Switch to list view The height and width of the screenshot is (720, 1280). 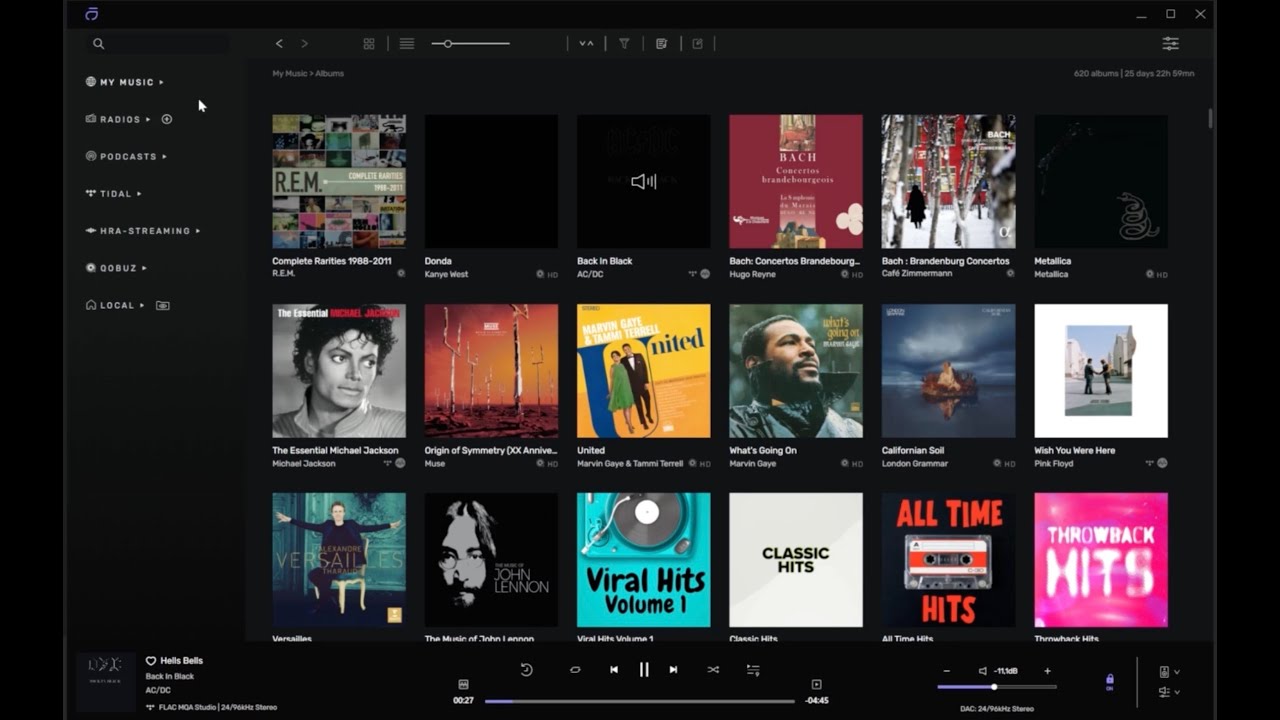[407, 44]
